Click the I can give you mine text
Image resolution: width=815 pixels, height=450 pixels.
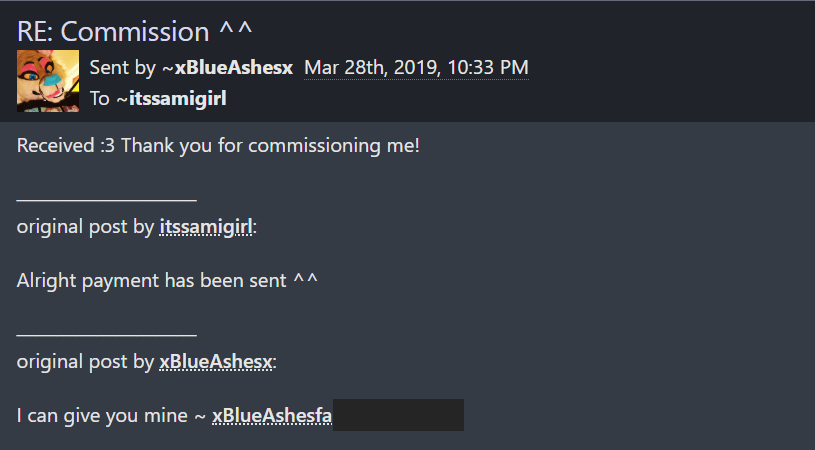(102, 416)
